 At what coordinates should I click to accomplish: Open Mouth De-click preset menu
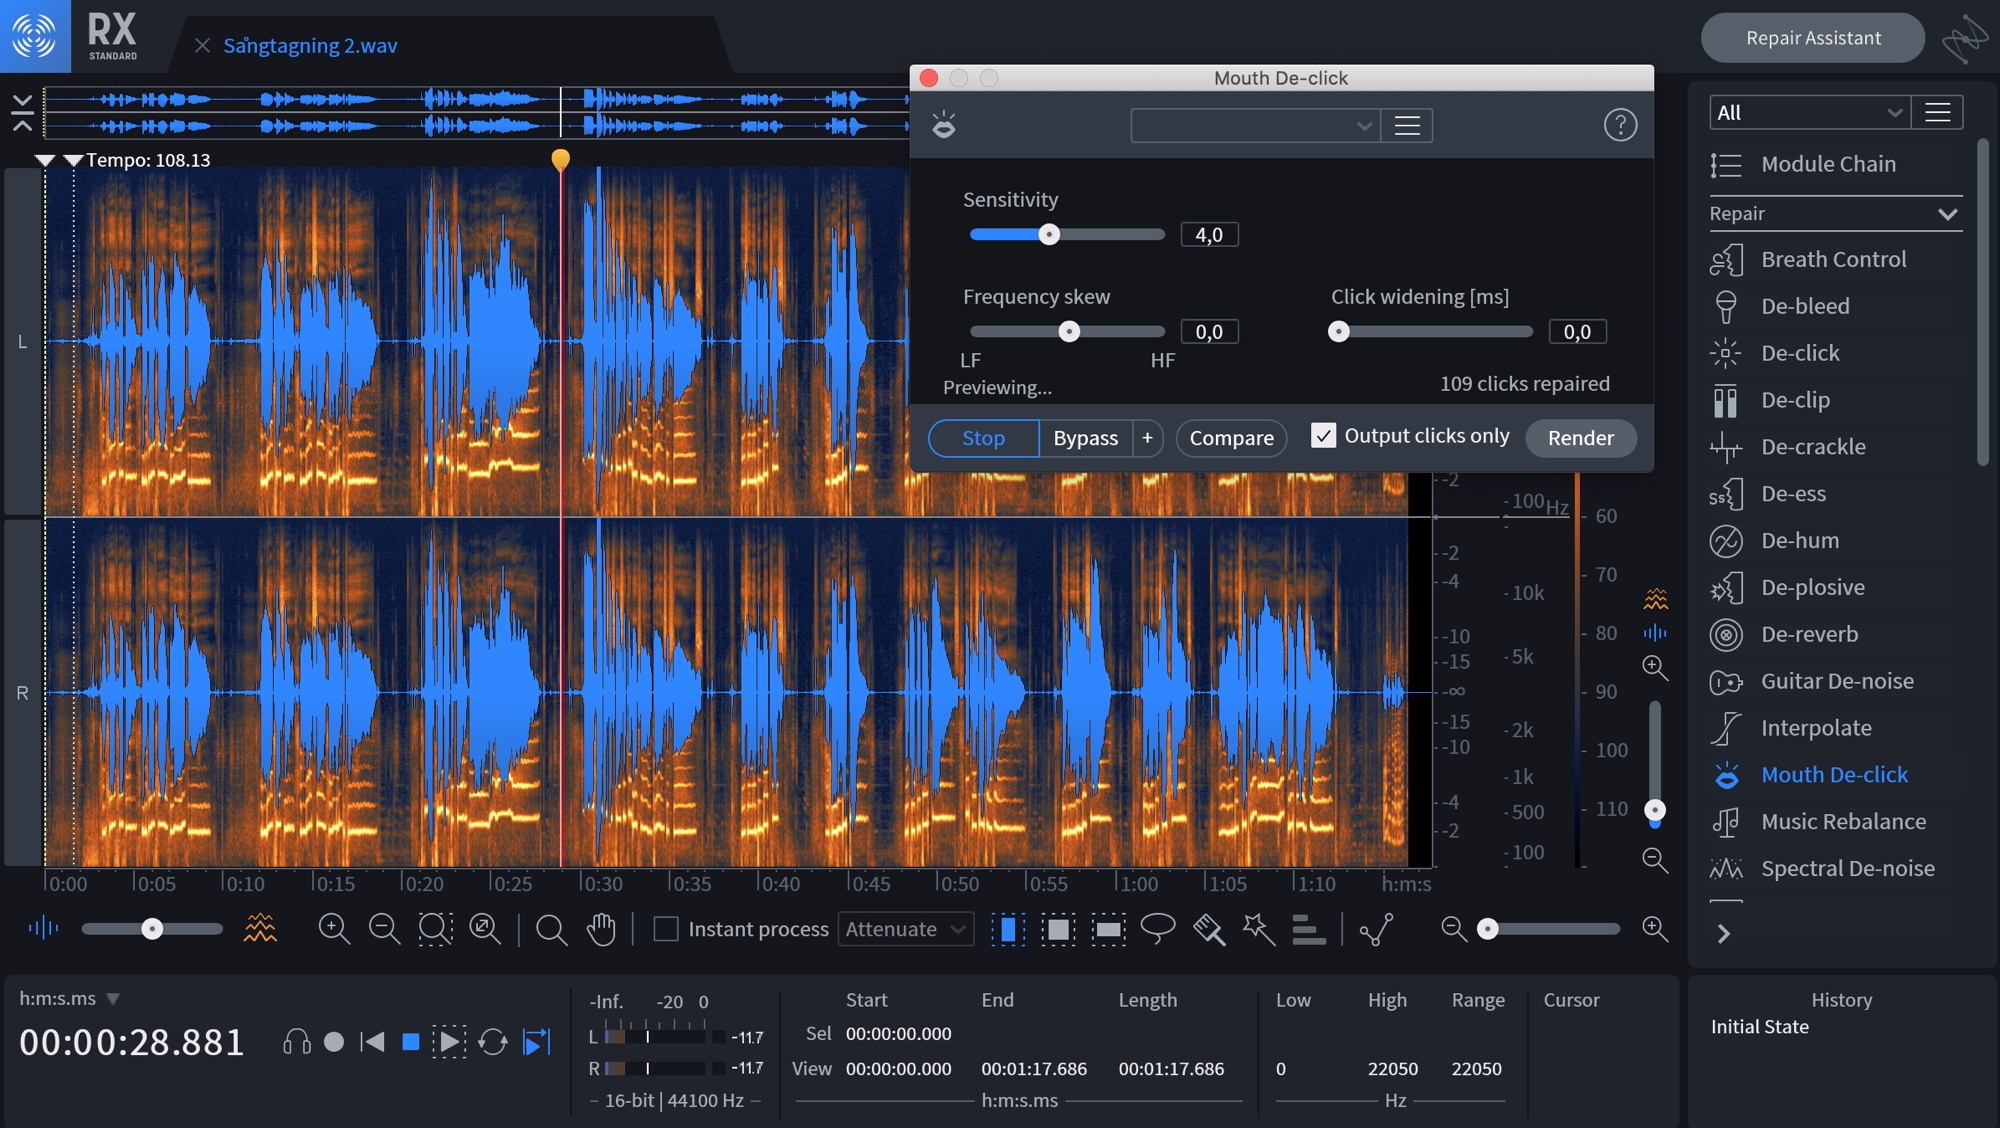(1407, 125)
